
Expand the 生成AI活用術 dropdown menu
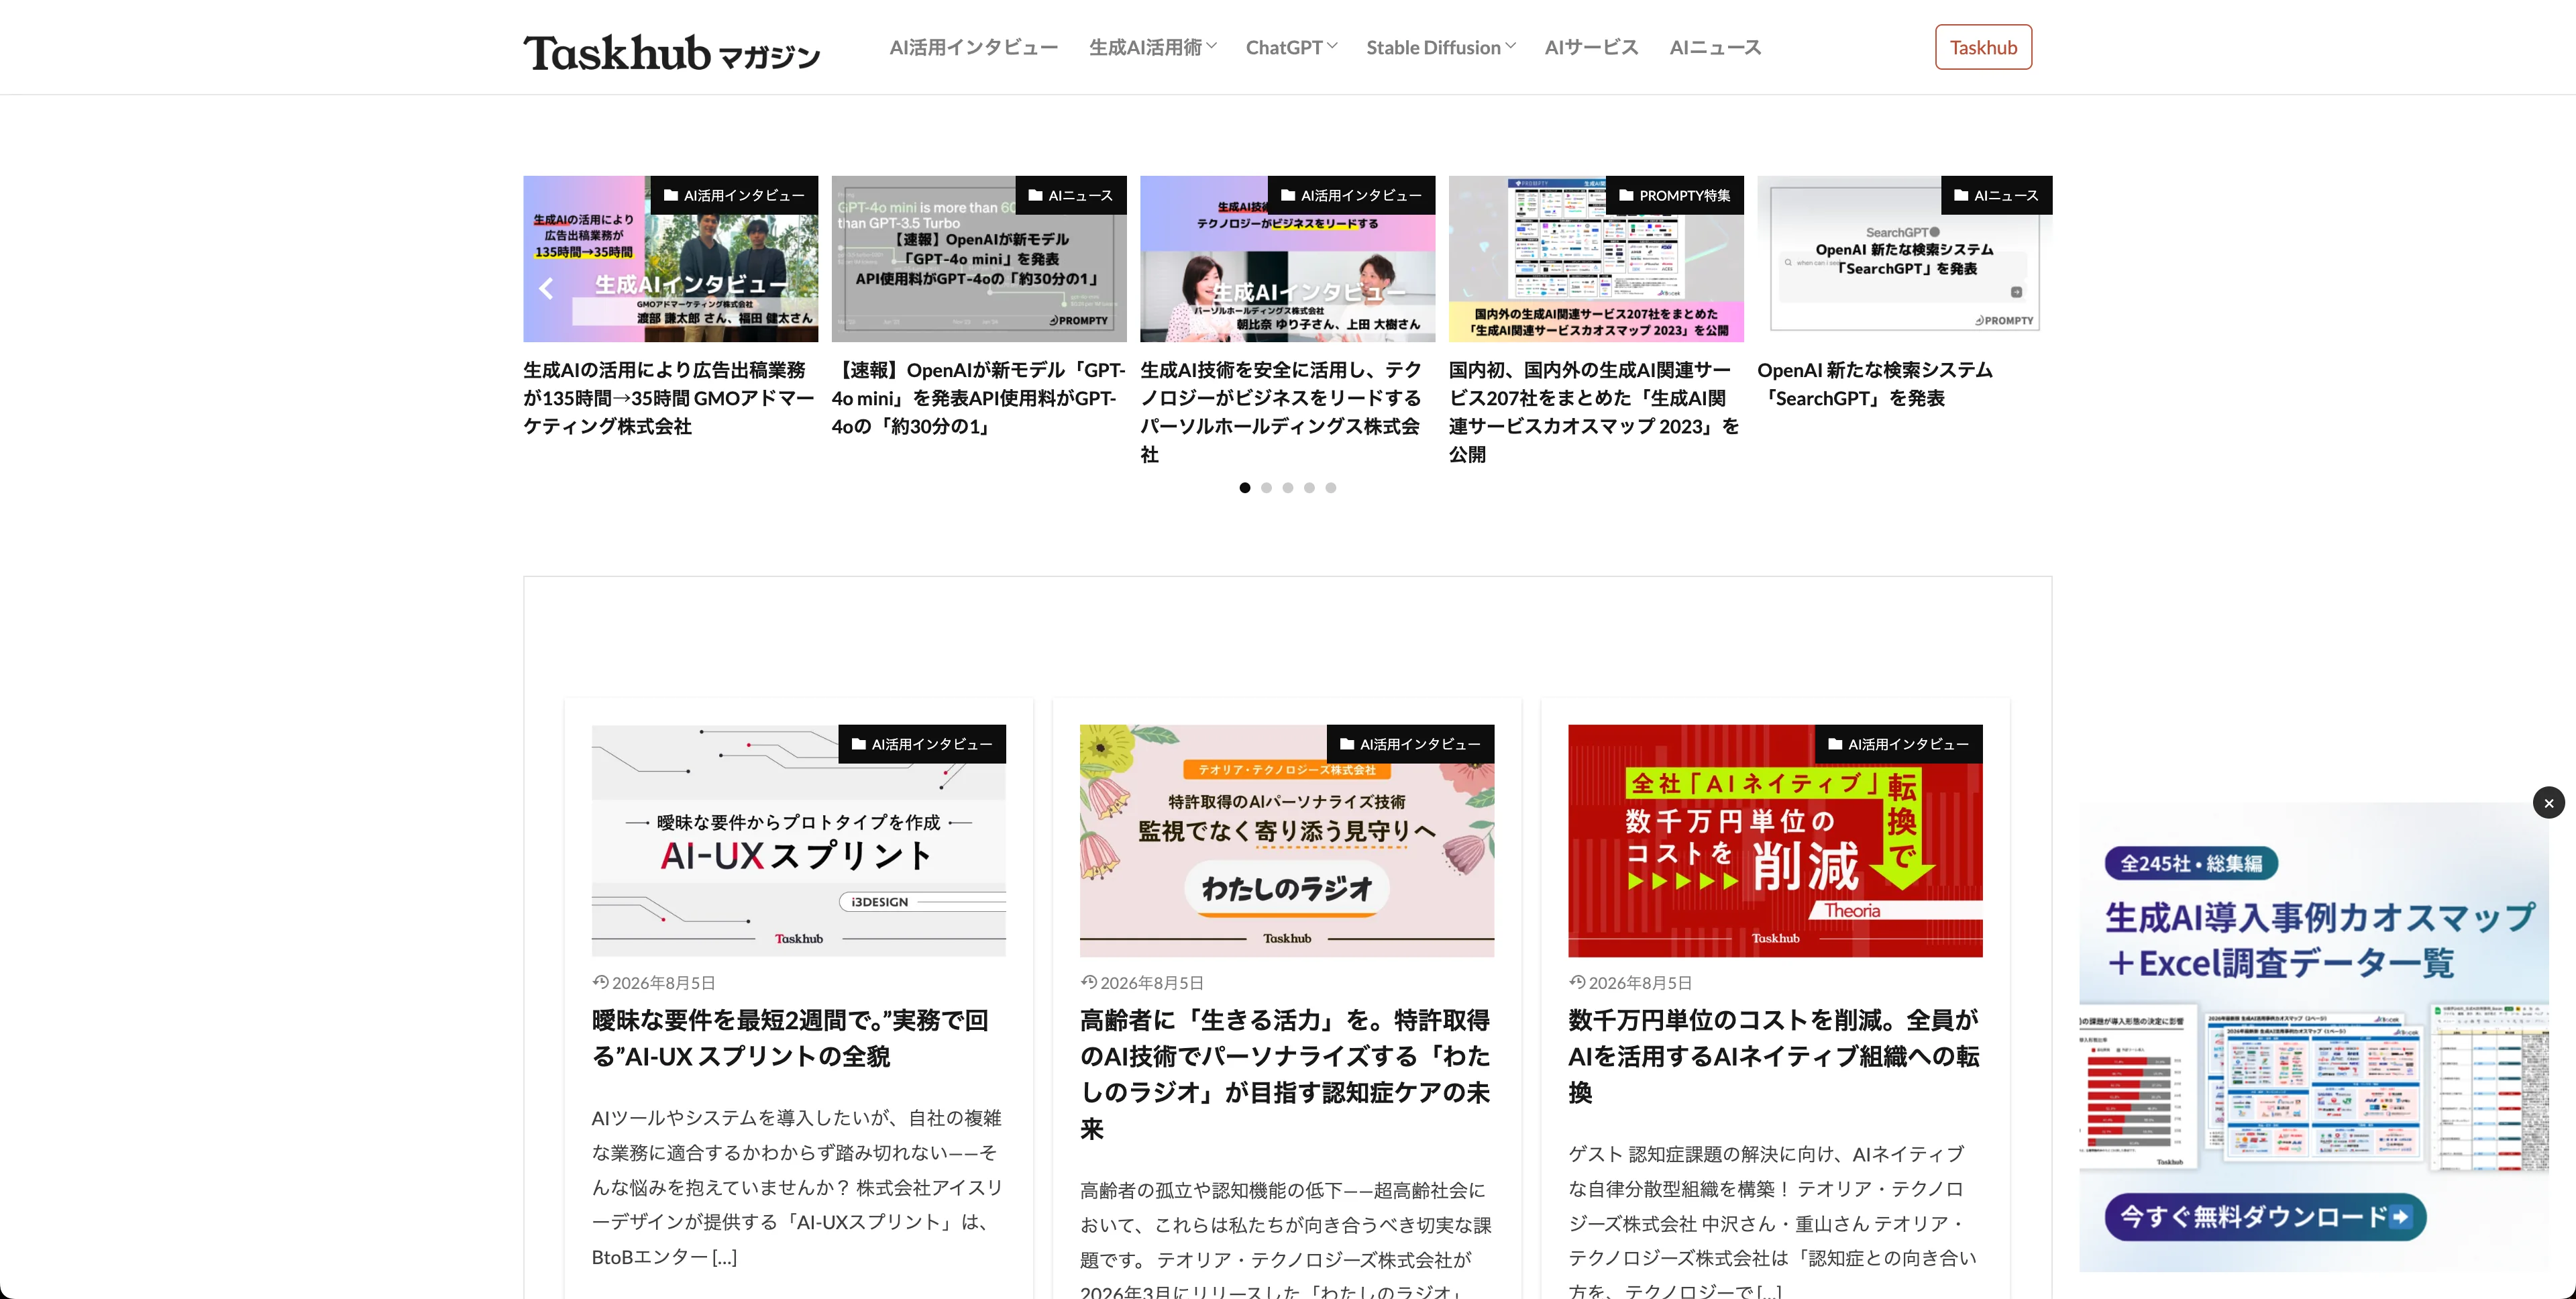coord(1152,47)
